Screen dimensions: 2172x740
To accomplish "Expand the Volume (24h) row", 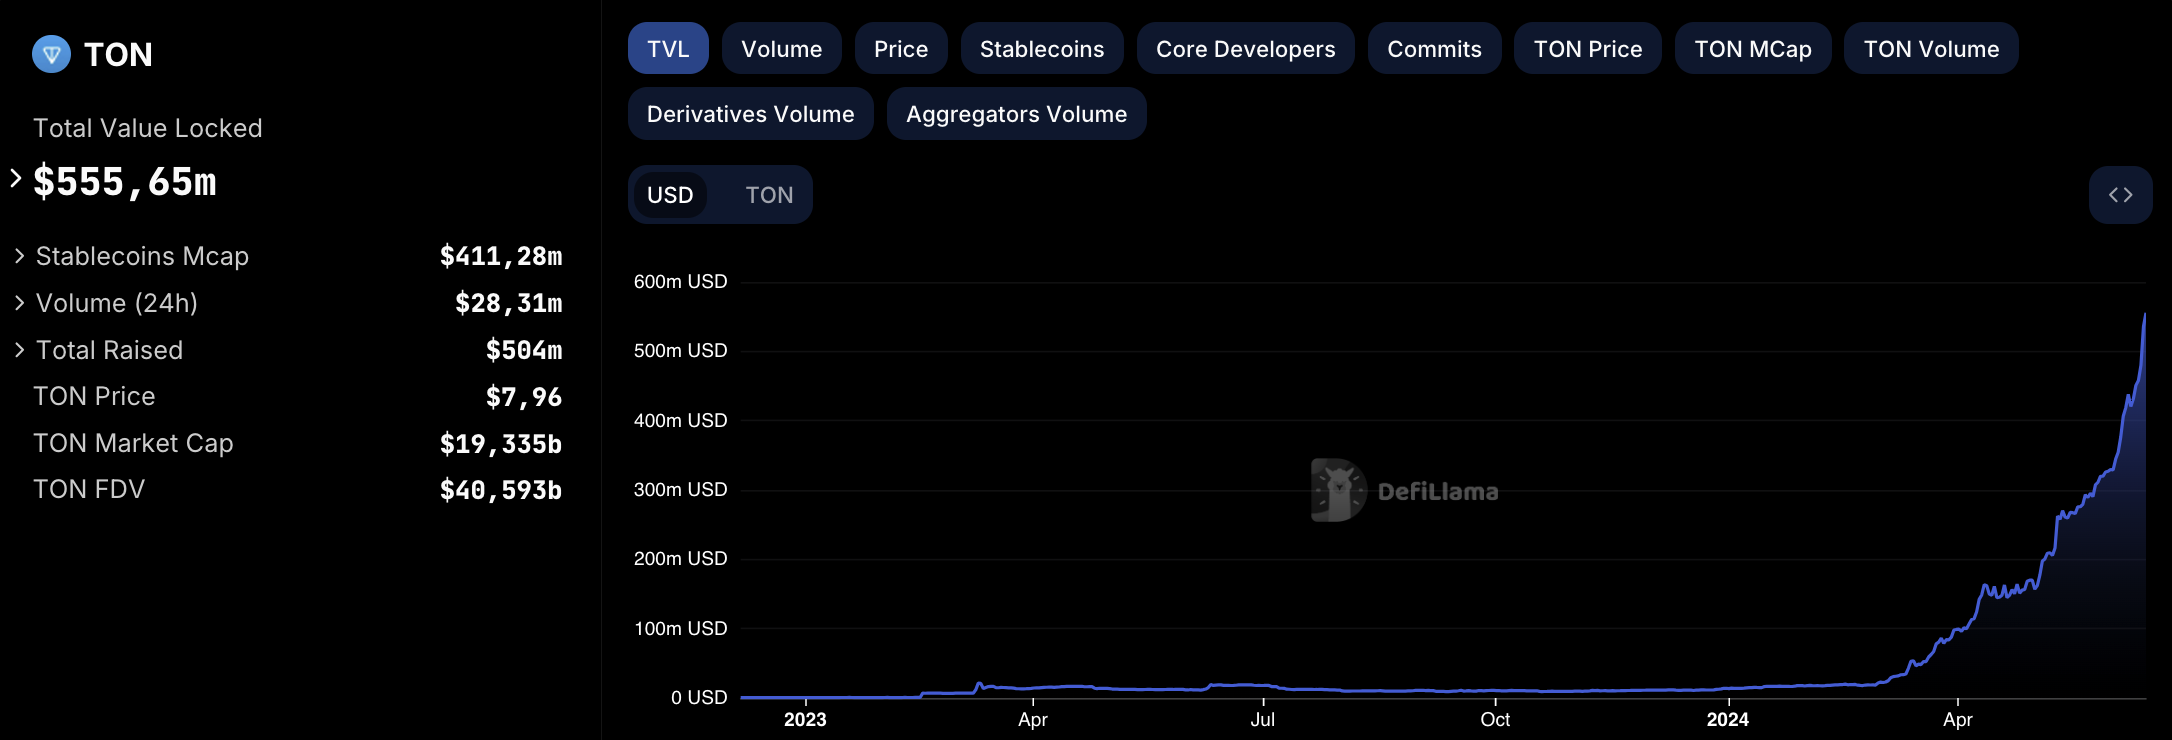I will (19, 303).
